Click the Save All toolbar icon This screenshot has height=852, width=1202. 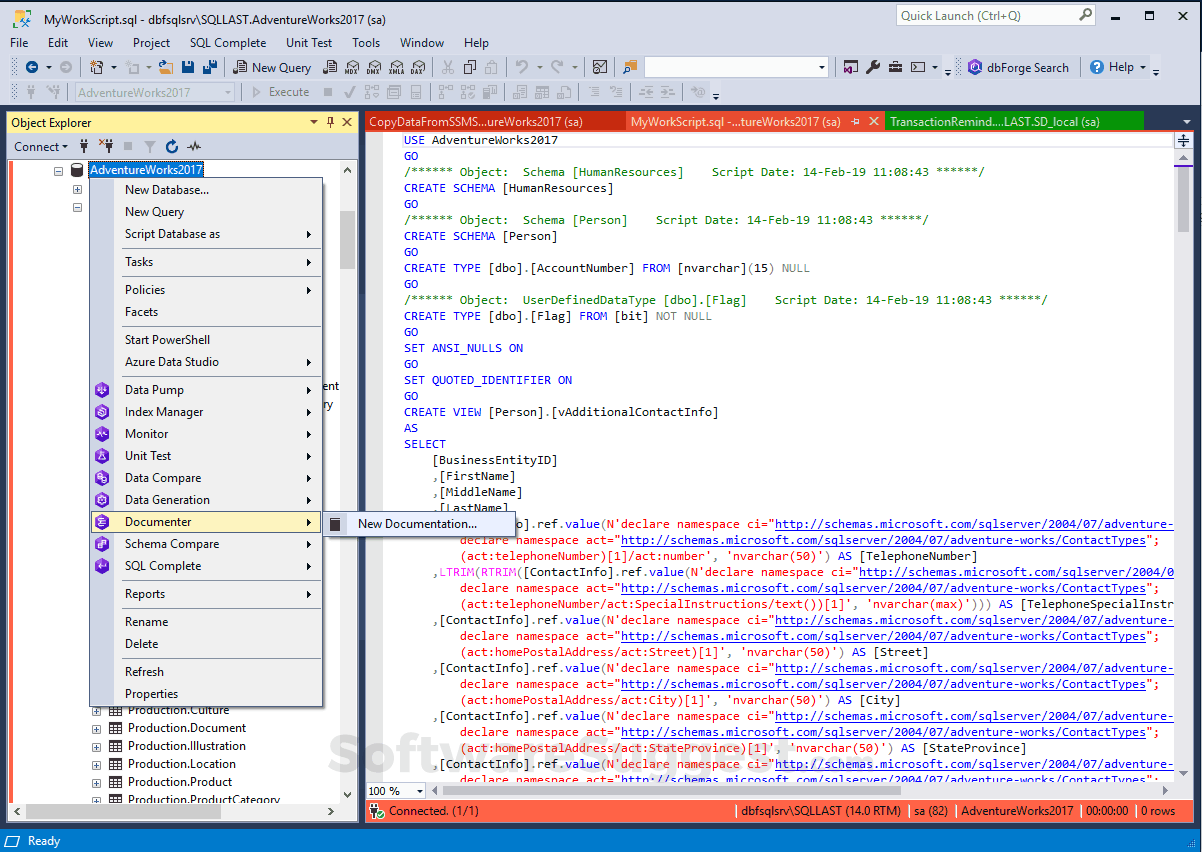tap(208, 67)
